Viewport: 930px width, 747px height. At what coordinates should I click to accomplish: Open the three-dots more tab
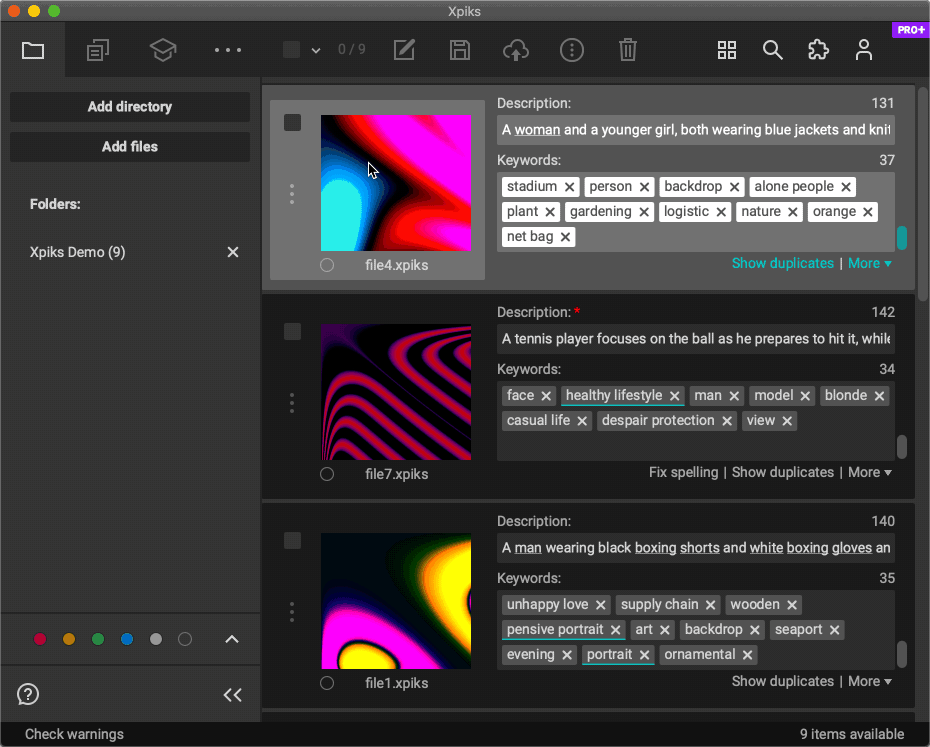pos(228,50)
